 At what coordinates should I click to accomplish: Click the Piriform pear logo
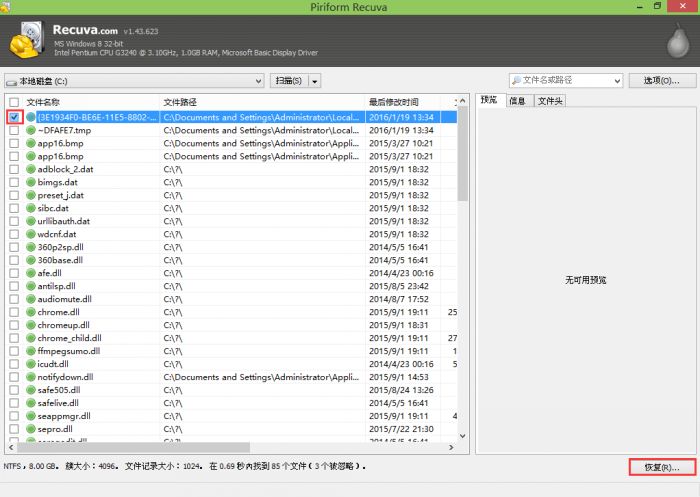tap(678, 41)
